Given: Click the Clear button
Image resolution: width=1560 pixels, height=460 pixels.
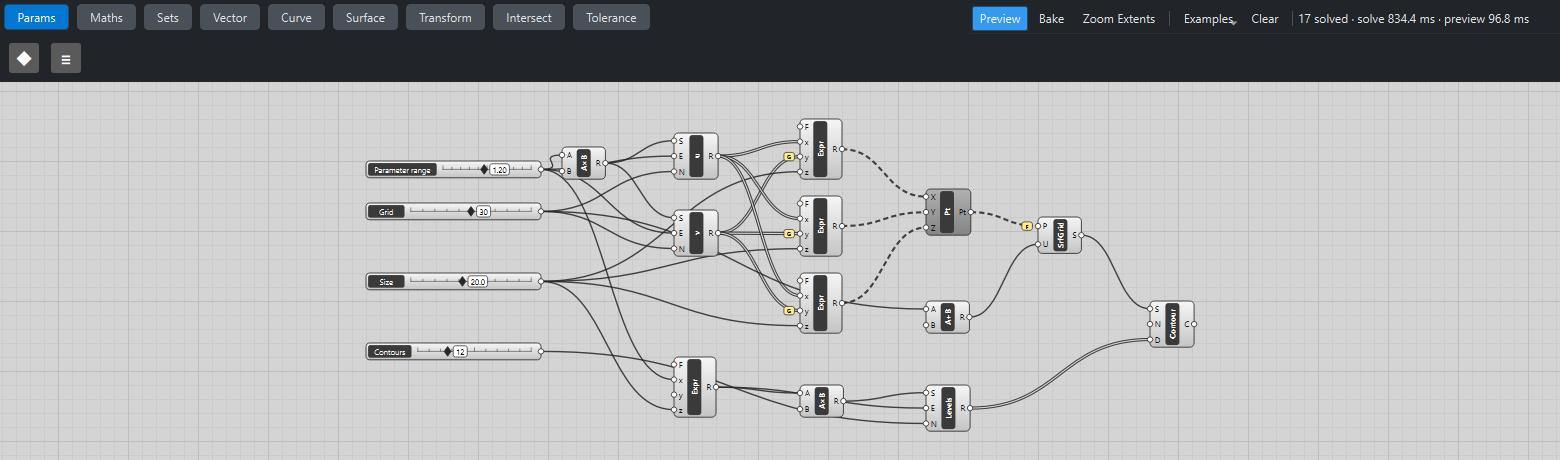Looking at the screenshot, I should coord(1265,19).
